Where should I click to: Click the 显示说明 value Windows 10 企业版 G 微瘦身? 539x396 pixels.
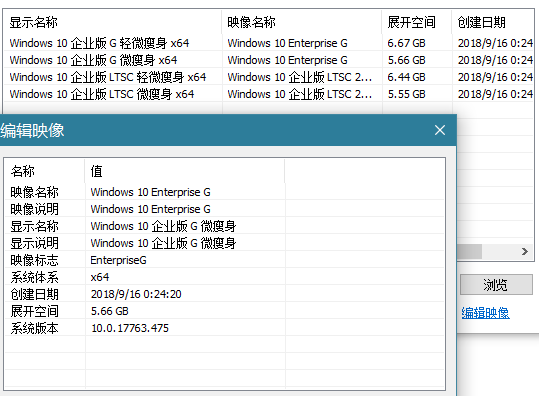click(x=163, y=243)
